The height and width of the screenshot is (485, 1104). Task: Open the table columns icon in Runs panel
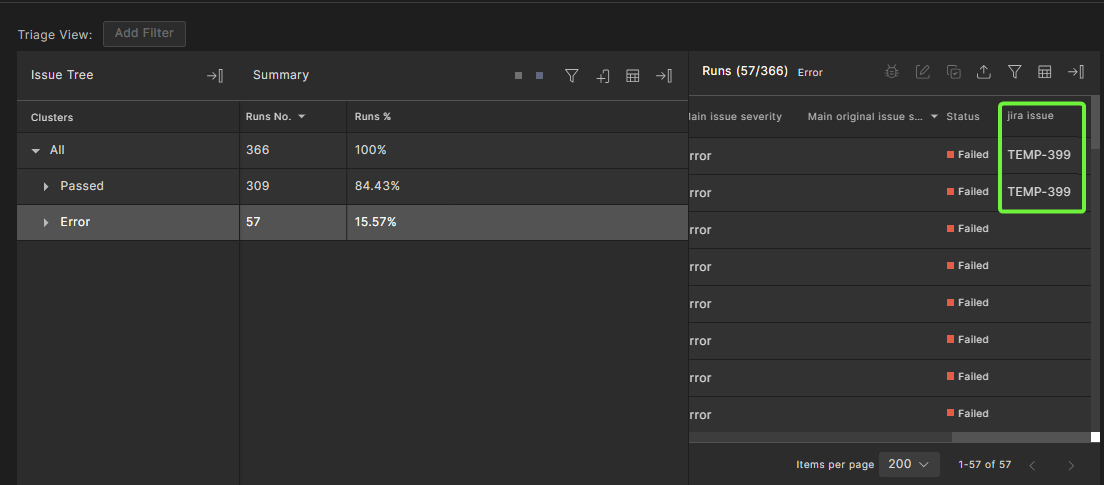[x=1044, y=72]
